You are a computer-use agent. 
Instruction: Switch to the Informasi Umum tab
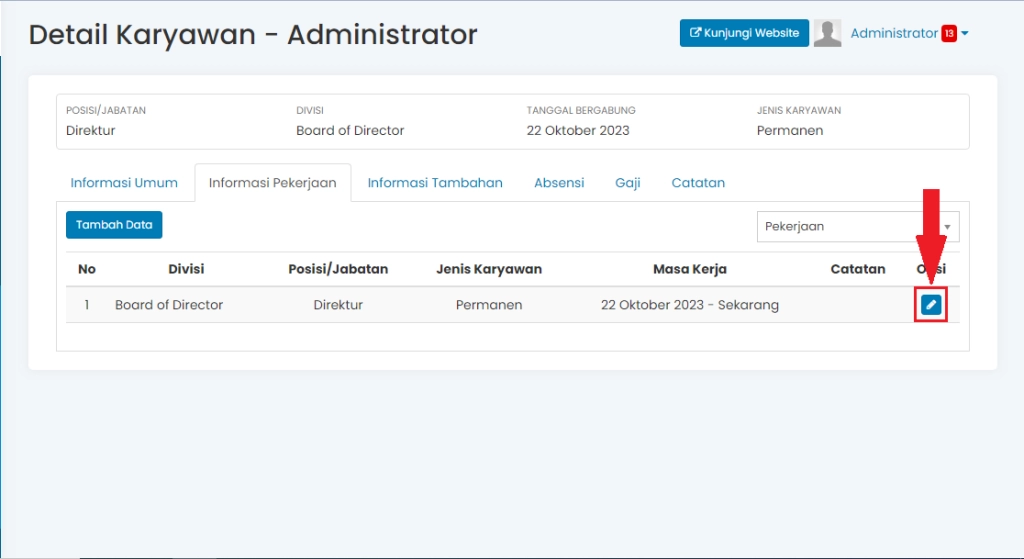click(x=124, y=183)
